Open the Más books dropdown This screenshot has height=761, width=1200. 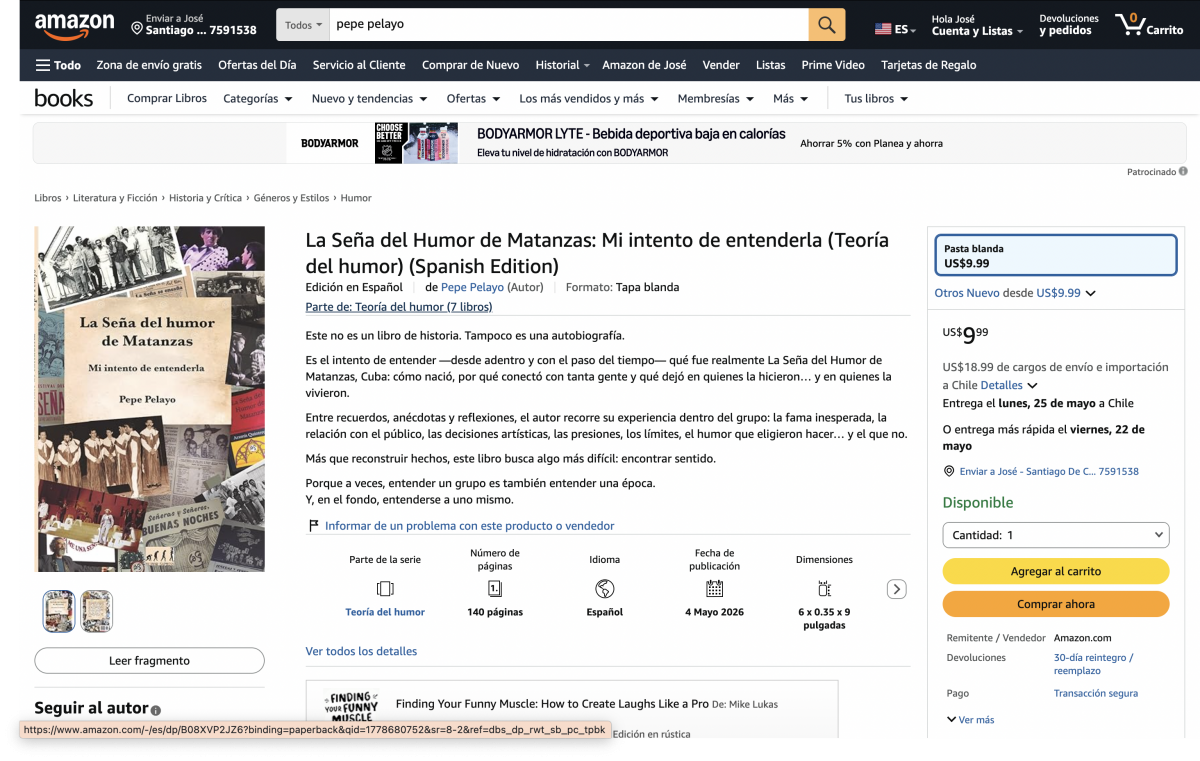tap(790, 99)
